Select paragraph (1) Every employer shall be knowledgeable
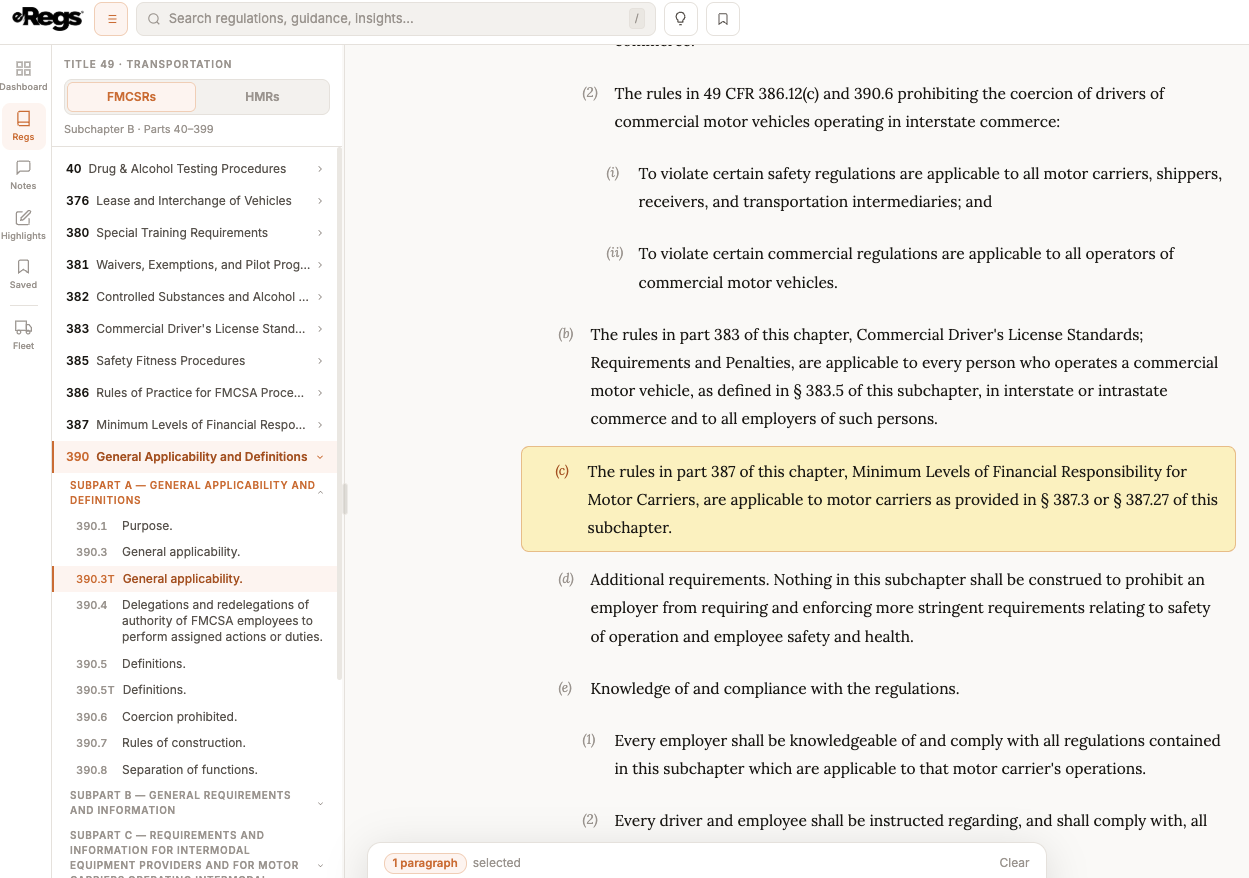This screenshot has width=1249, height=878. (902, 755)
